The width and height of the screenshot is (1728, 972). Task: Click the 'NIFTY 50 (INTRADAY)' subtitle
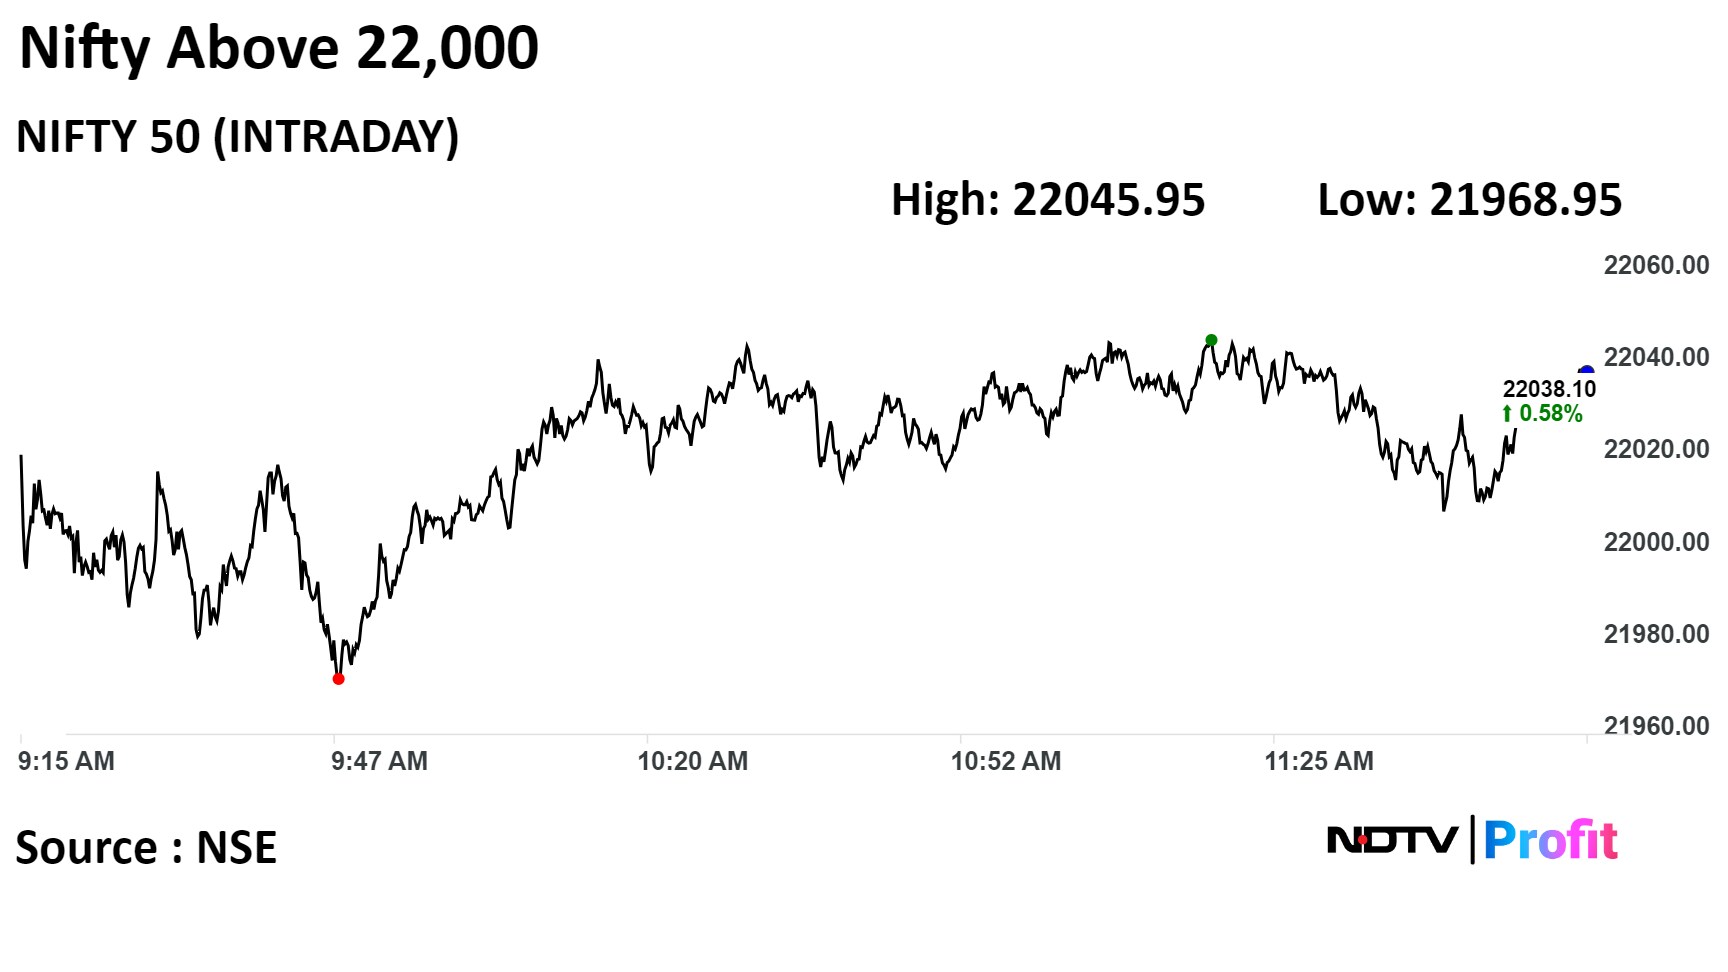pyautogui.click(x=238, y=136)
